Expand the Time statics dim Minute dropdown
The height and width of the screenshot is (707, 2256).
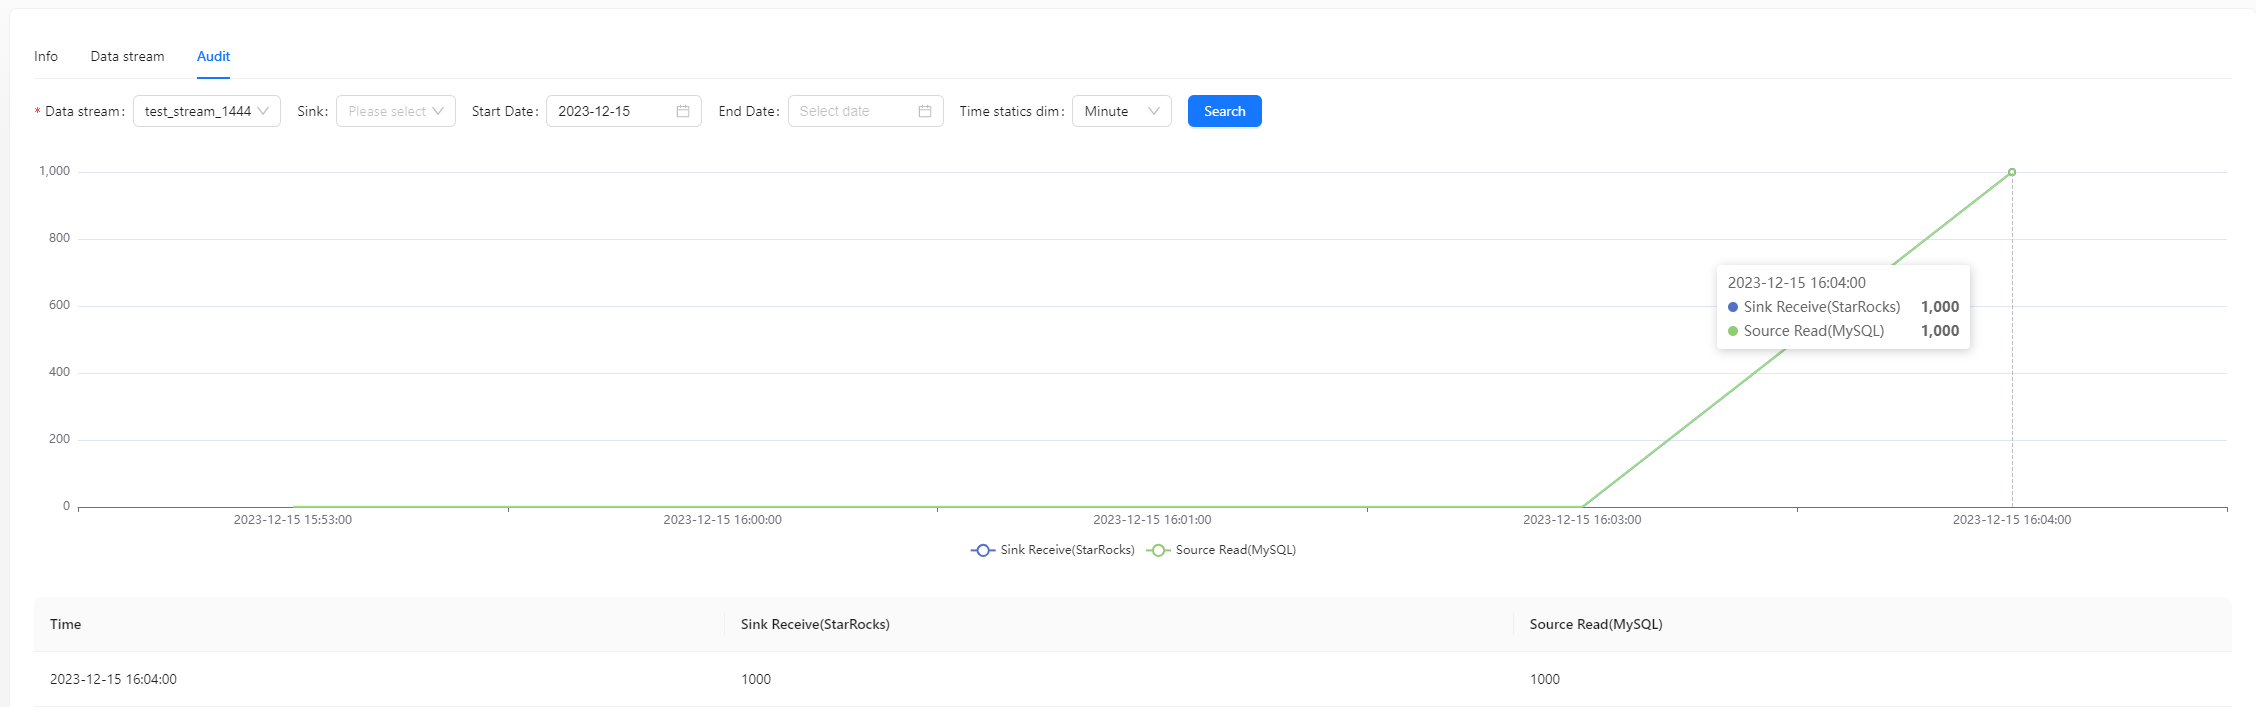1121,111
